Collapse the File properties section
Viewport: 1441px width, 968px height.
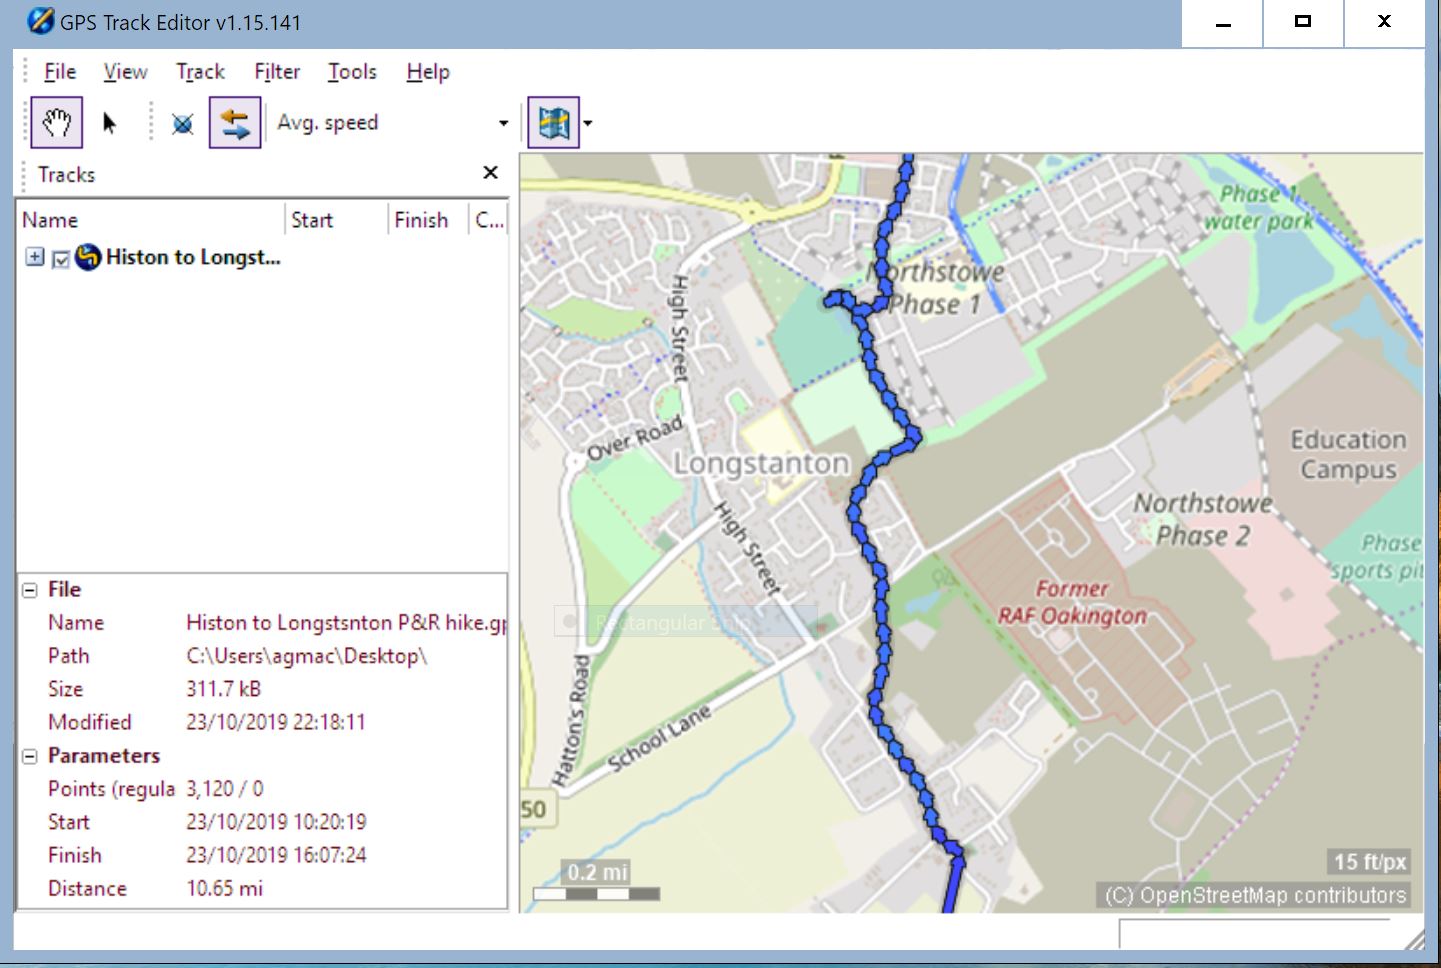(30, 589)
